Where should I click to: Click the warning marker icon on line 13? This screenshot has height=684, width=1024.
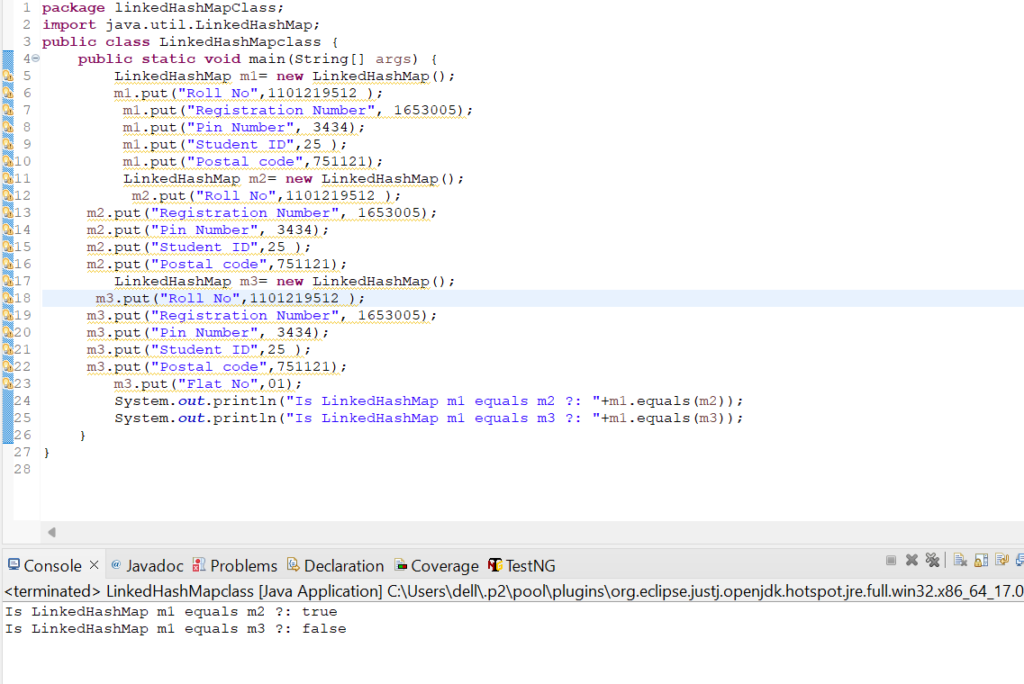pos(8,212)
